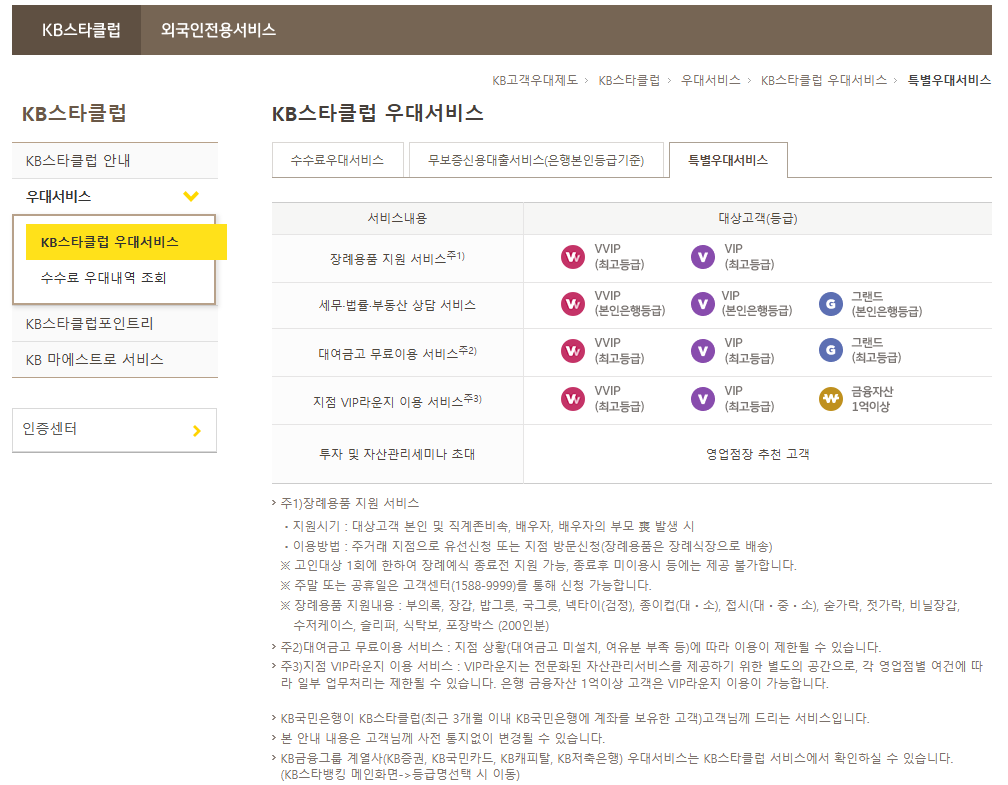
Task: Click VIP badge icon in 대여금고 무료이용 row
Action: point(703,350)
